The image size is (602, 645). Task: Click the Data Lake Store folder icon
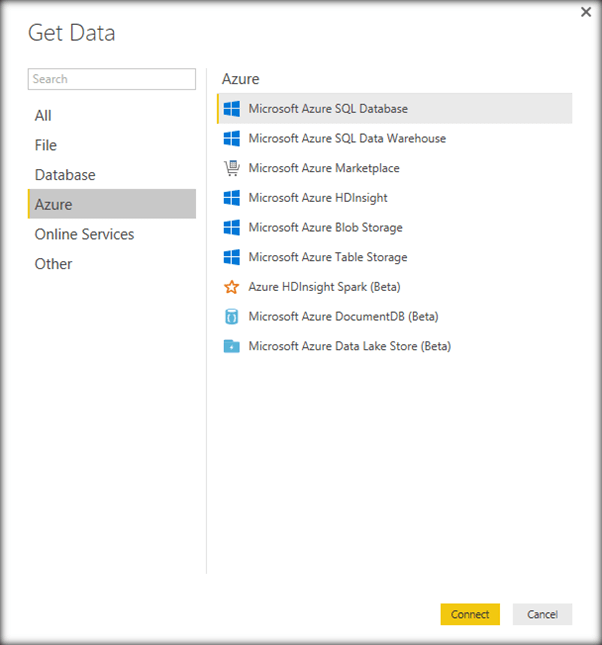[232, 346]
